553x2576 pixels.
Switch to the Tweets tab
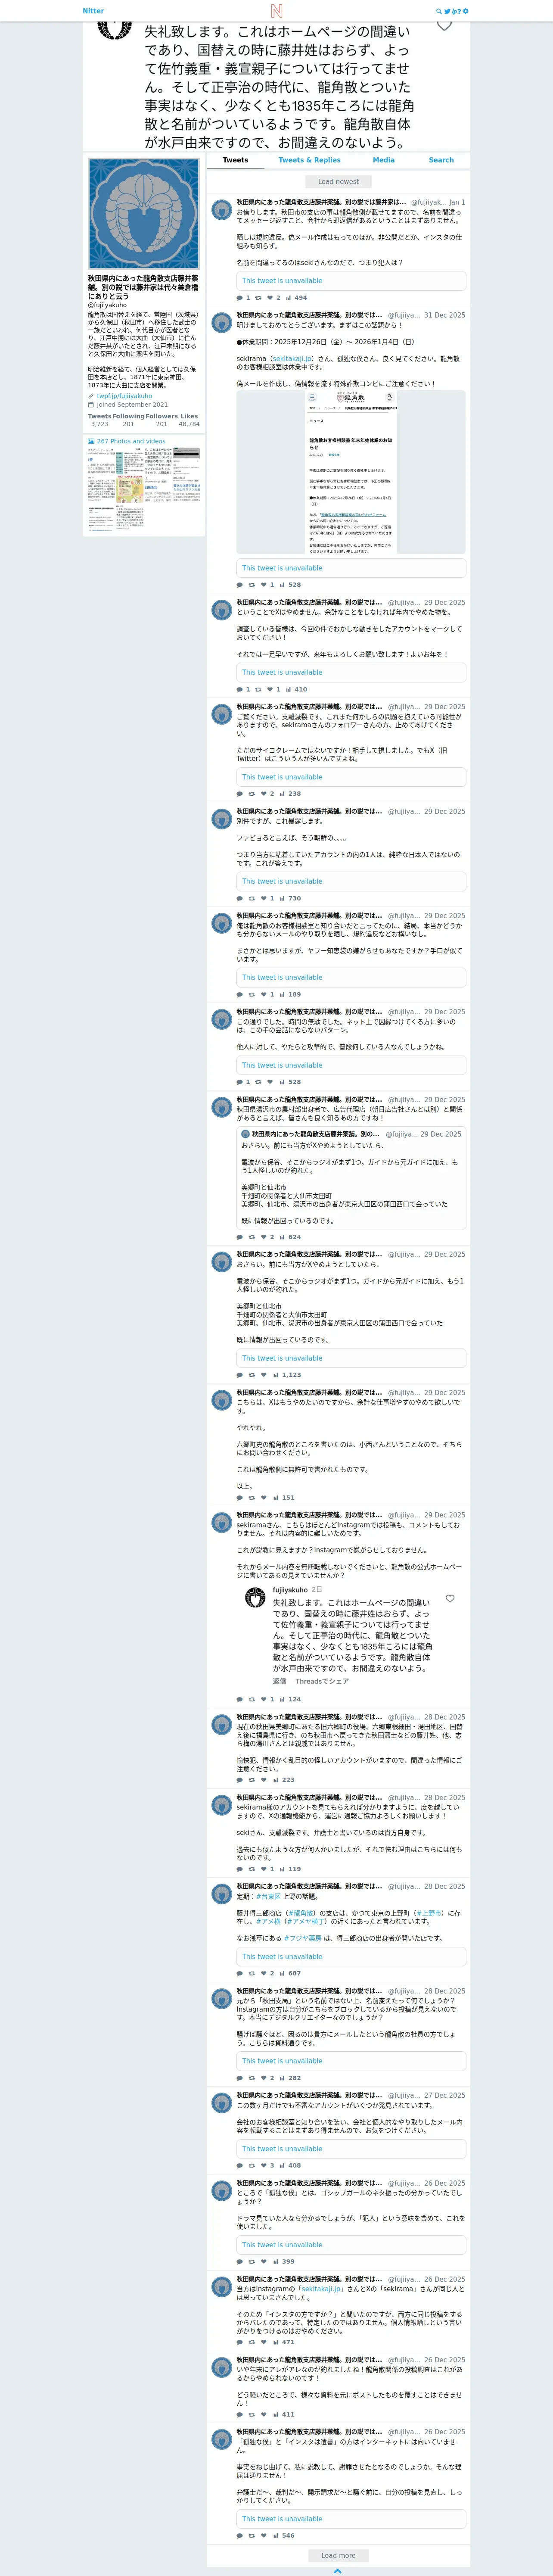pos(235,160)
